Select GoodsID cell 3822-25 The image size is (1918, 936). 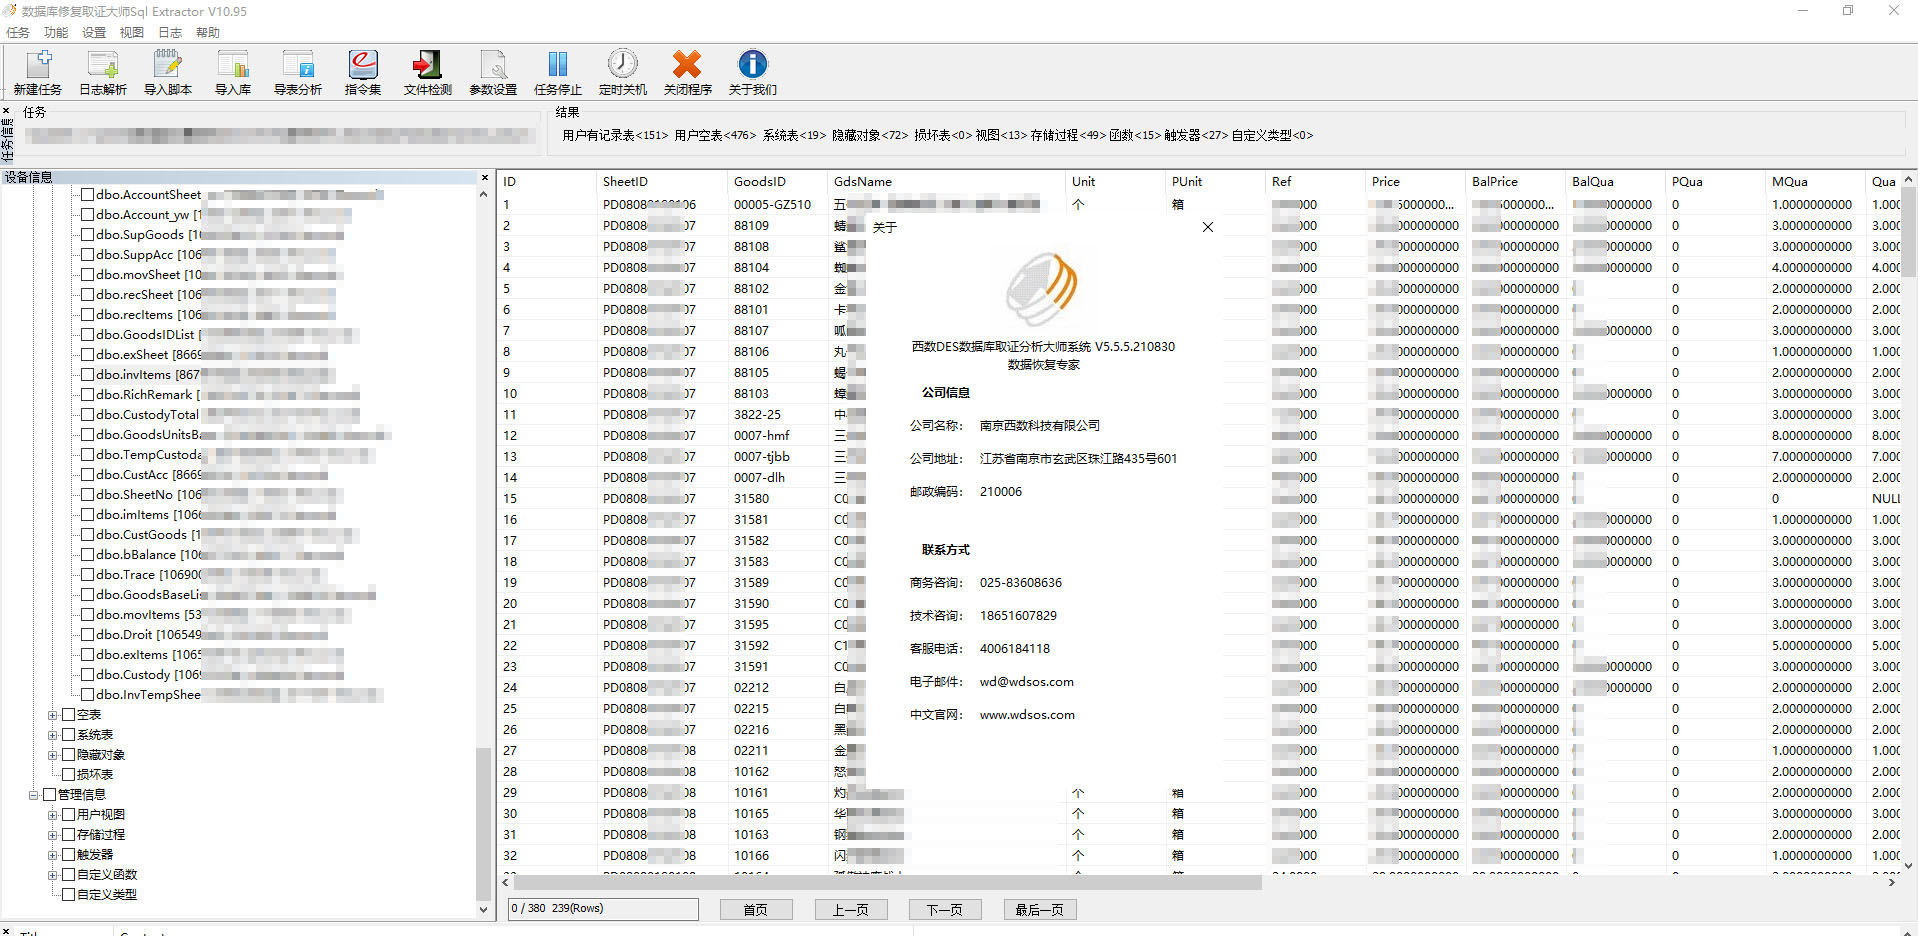[758, 415]
